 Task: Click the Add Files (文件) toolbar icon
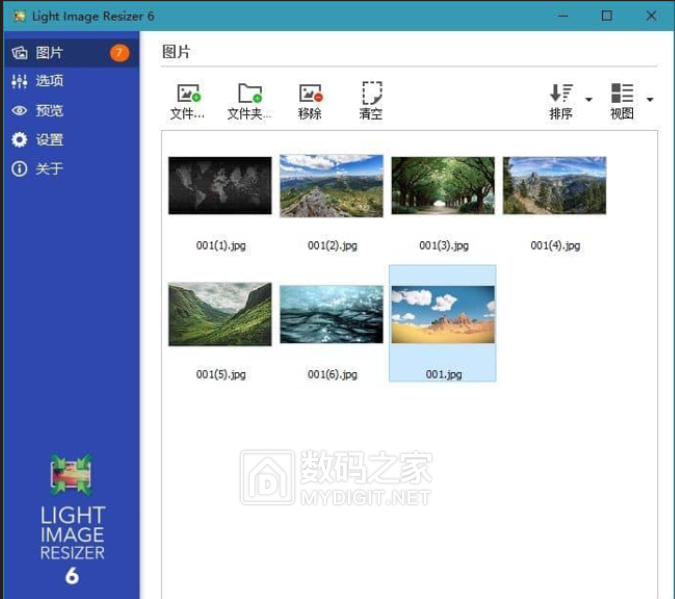(x=187, y=95)
